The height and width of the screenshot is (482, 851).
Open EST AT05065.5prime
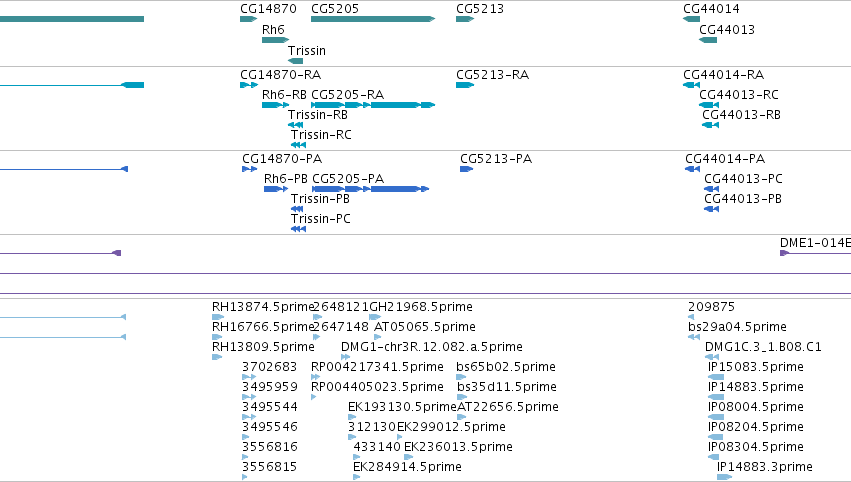coord(425,327)
